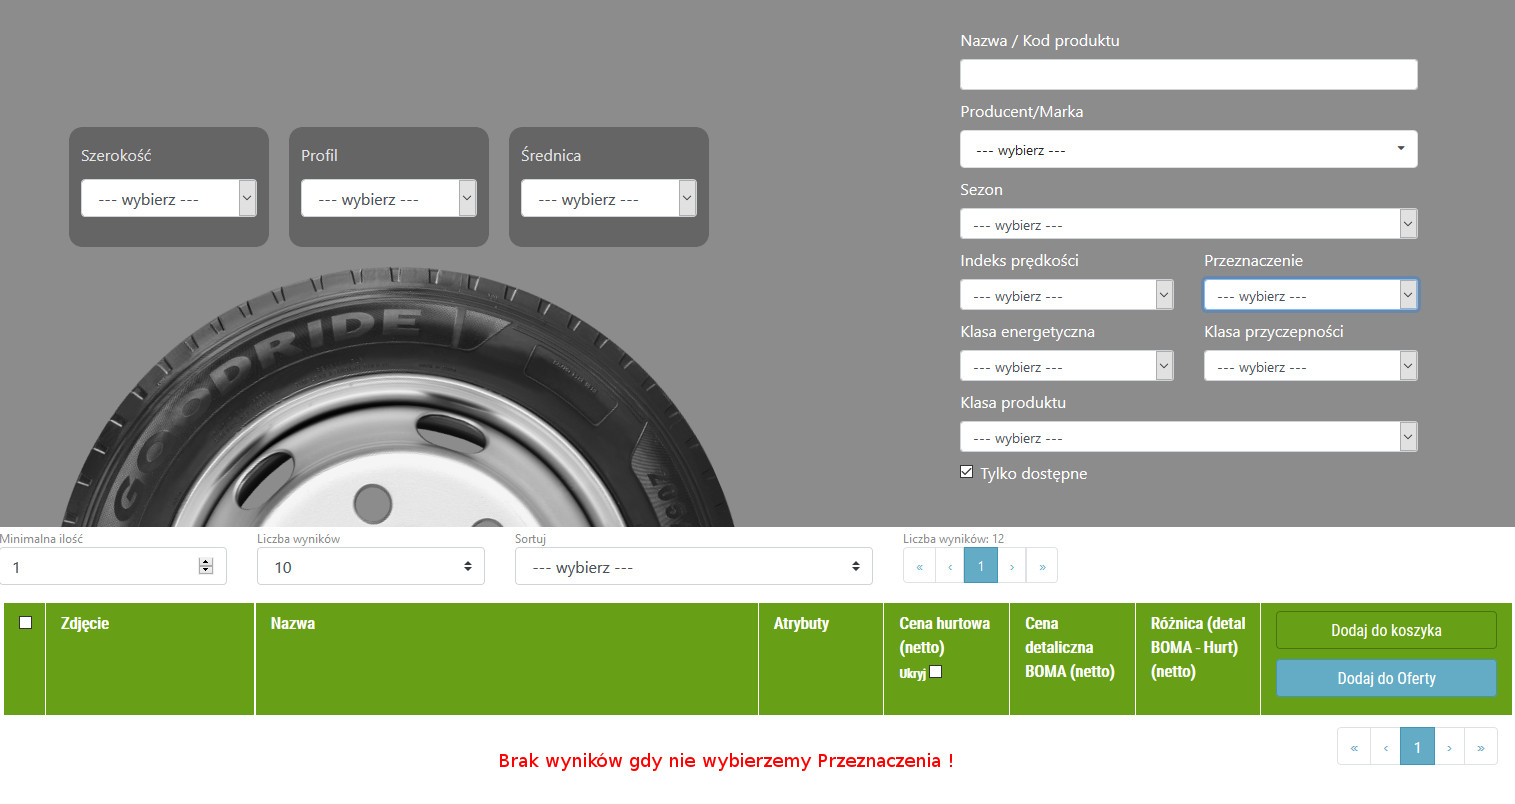
Task: Jump to last page in bottom pagination
Action: pos(1481,747)
